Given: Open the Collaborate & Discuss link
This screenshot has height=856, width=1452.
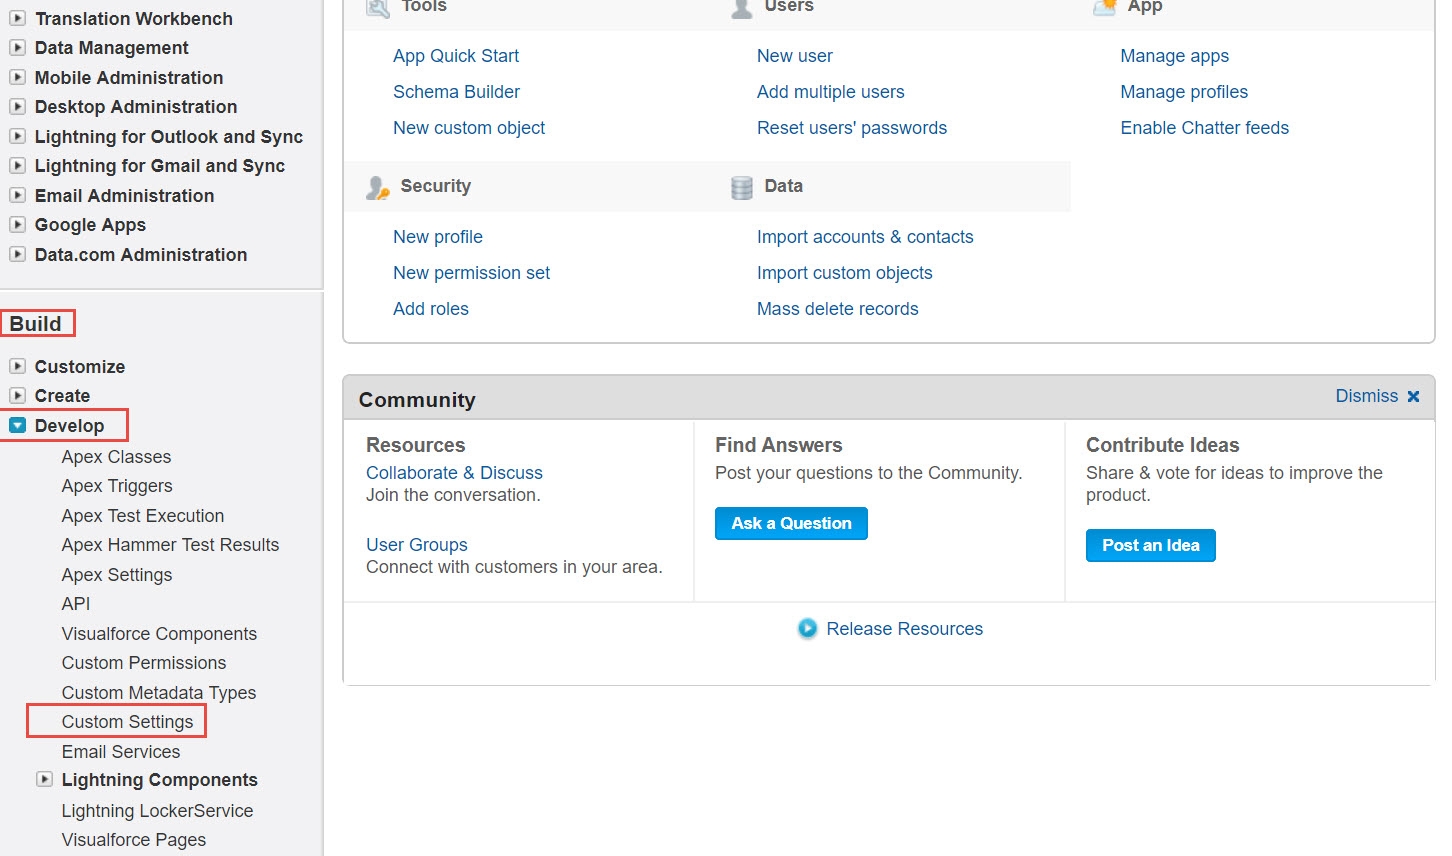Looking at the screenshot, I should [454, 472].
